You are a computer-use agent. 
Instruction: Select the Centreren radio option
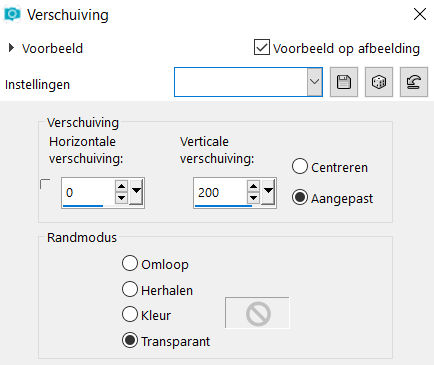[x=300, y=166]
